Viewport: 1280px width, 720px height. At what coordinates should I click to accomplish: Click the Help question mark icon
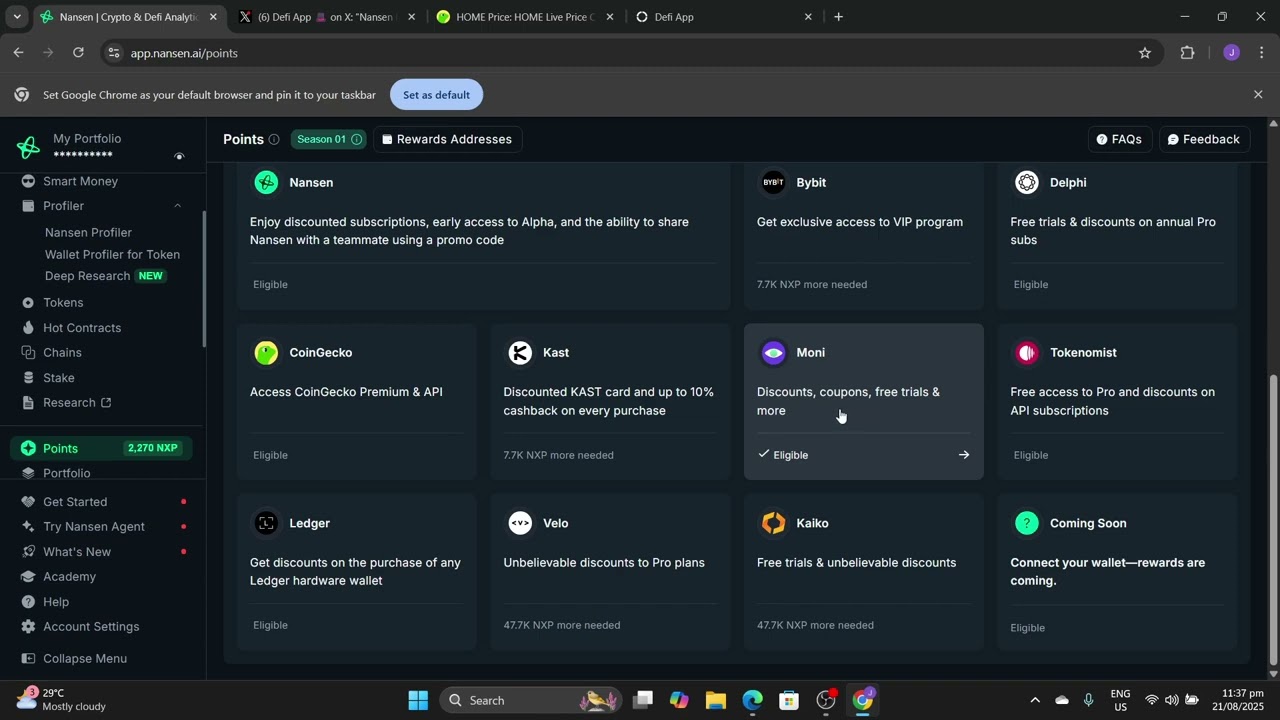coord(28,602)
